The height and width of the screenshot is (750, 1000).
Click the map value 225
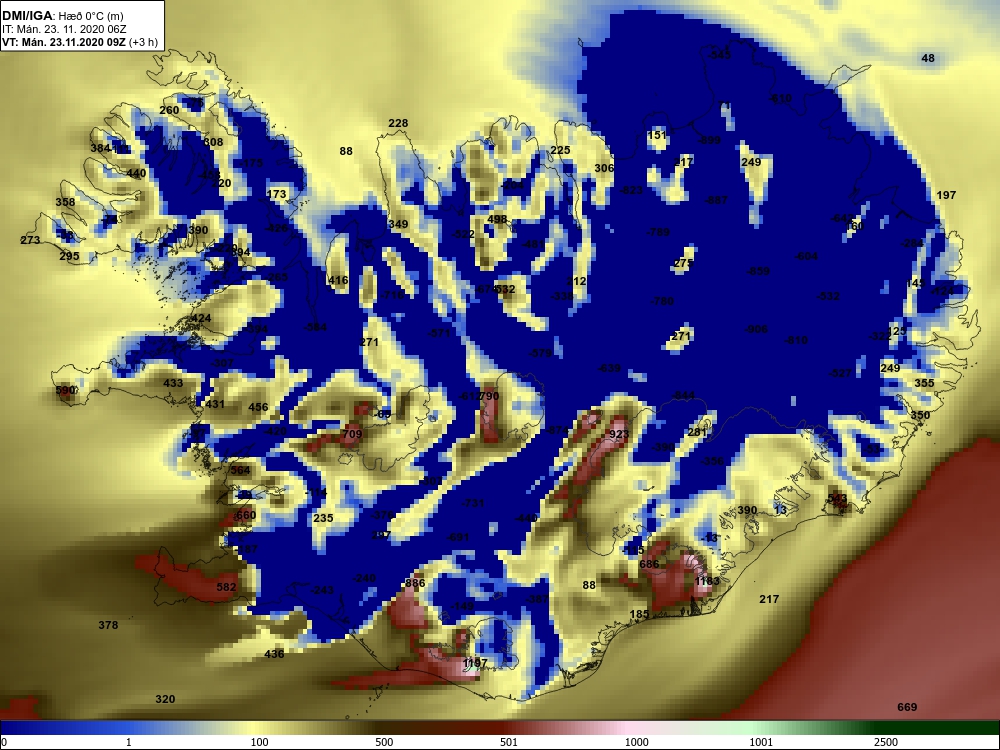coord(560,151)
